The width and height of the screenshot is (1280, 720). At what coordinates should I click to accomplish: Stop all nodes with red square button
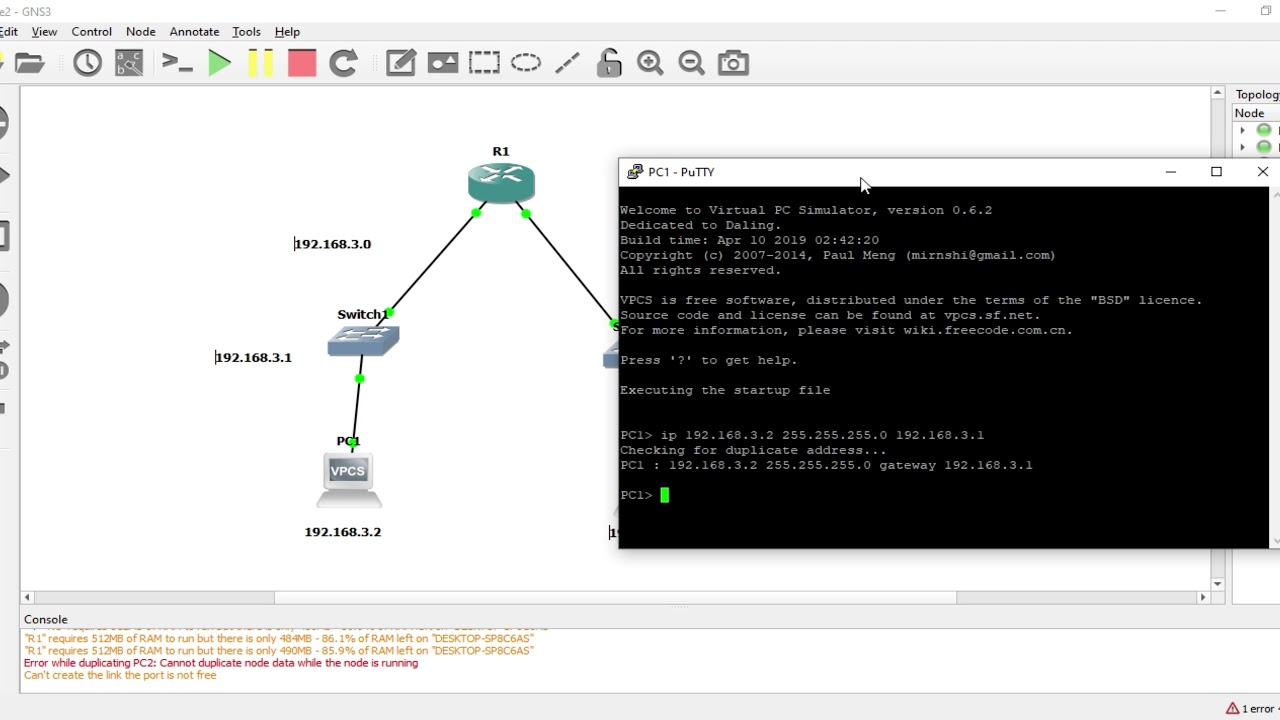[x=301, y=63]
